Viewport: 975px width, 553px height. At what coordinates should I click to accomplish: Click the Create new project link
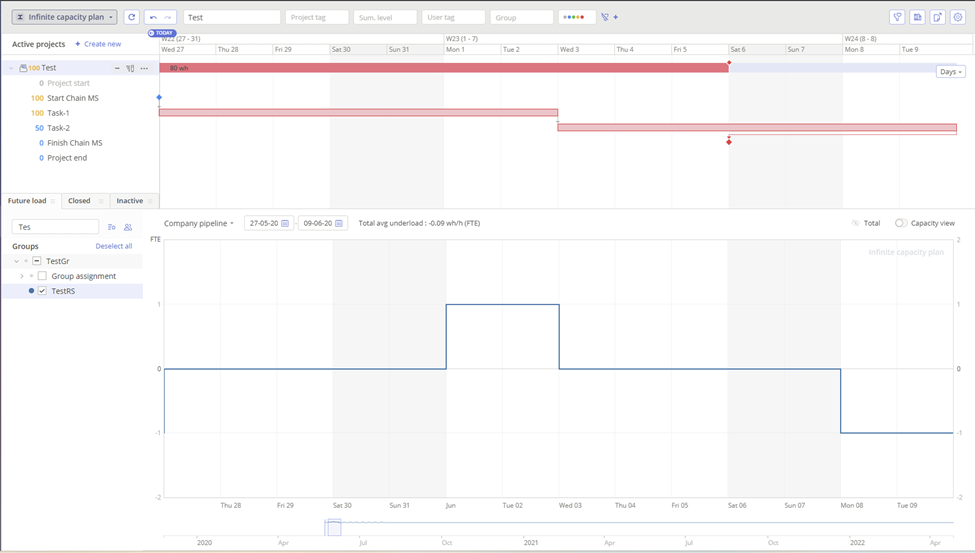pyautogui.click(x=98, y=44)
